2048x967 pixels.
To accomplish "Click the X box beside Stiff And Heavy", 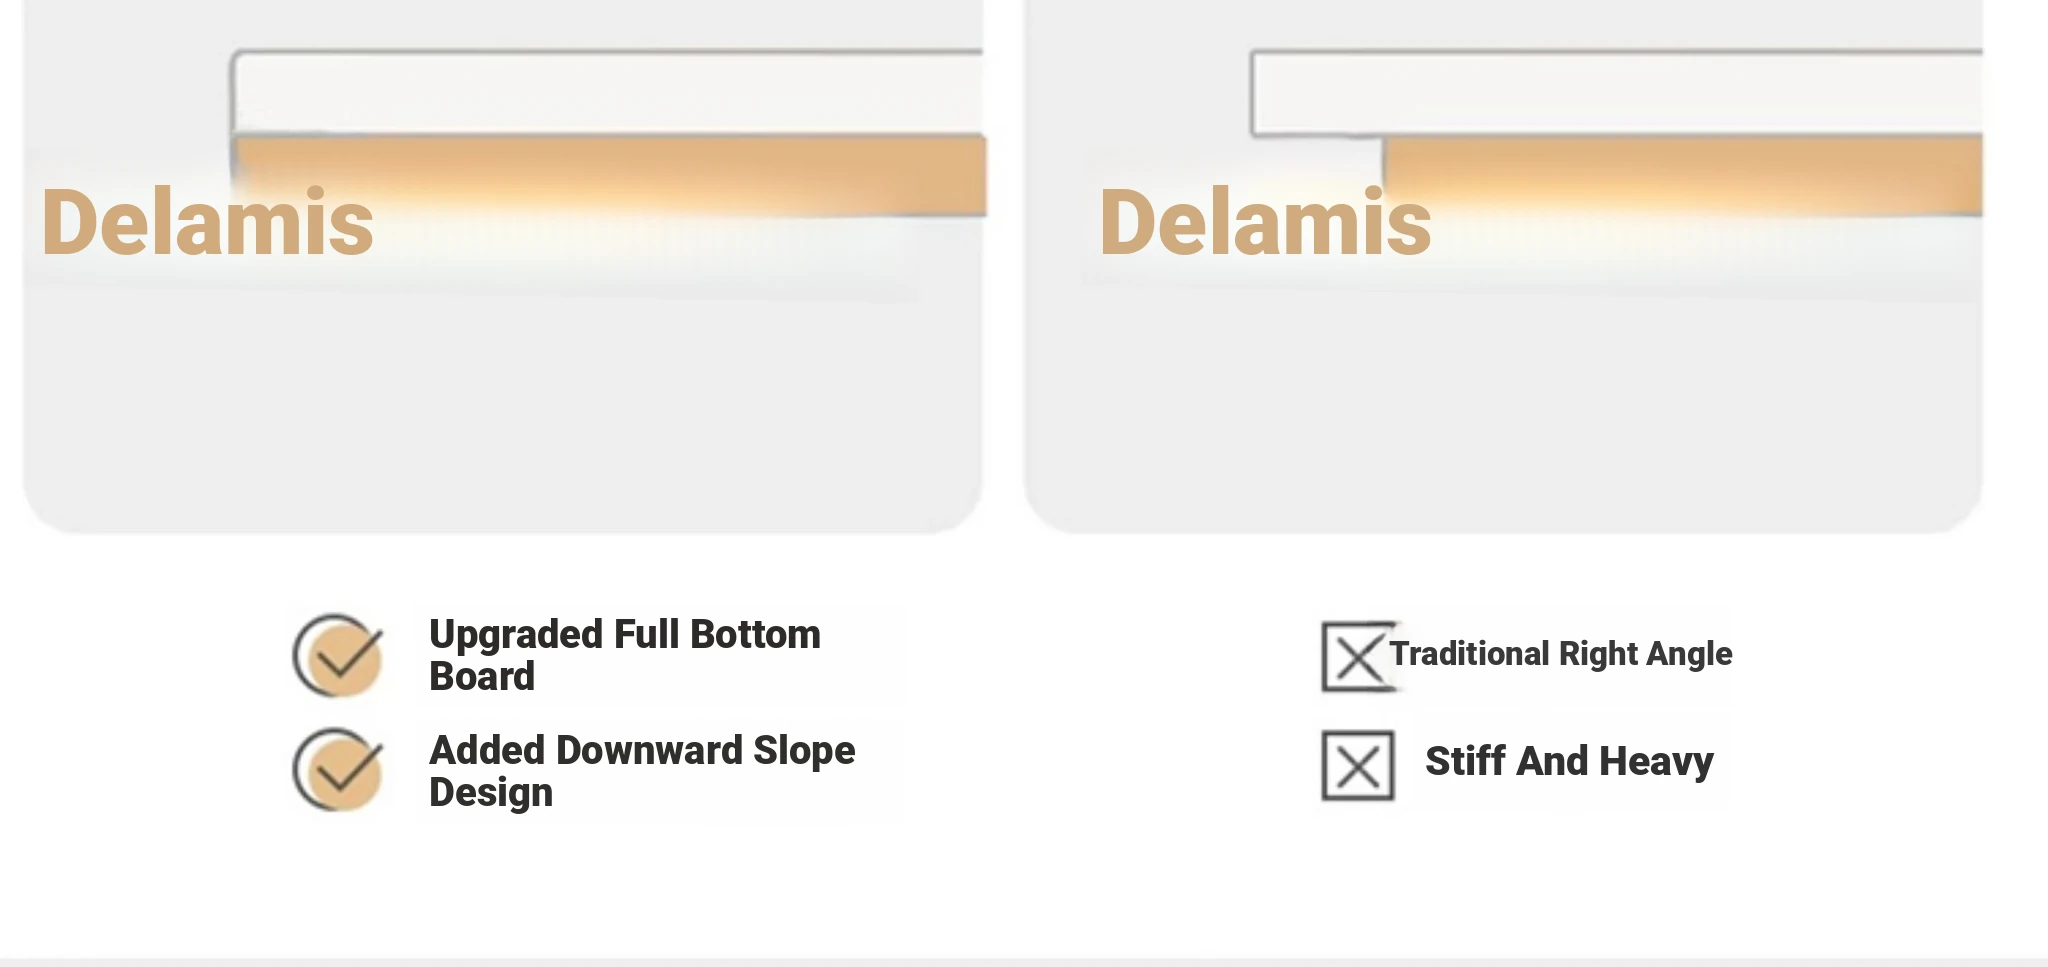I will (1357, 765).
